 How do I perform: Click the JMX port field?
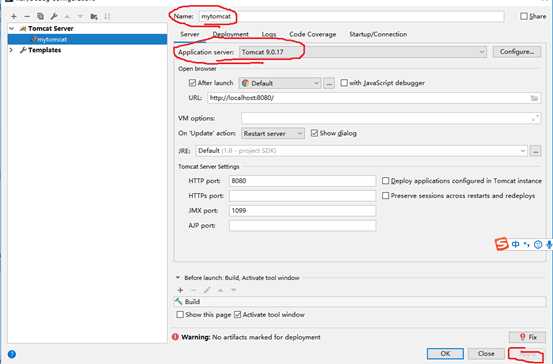point(302,211)
